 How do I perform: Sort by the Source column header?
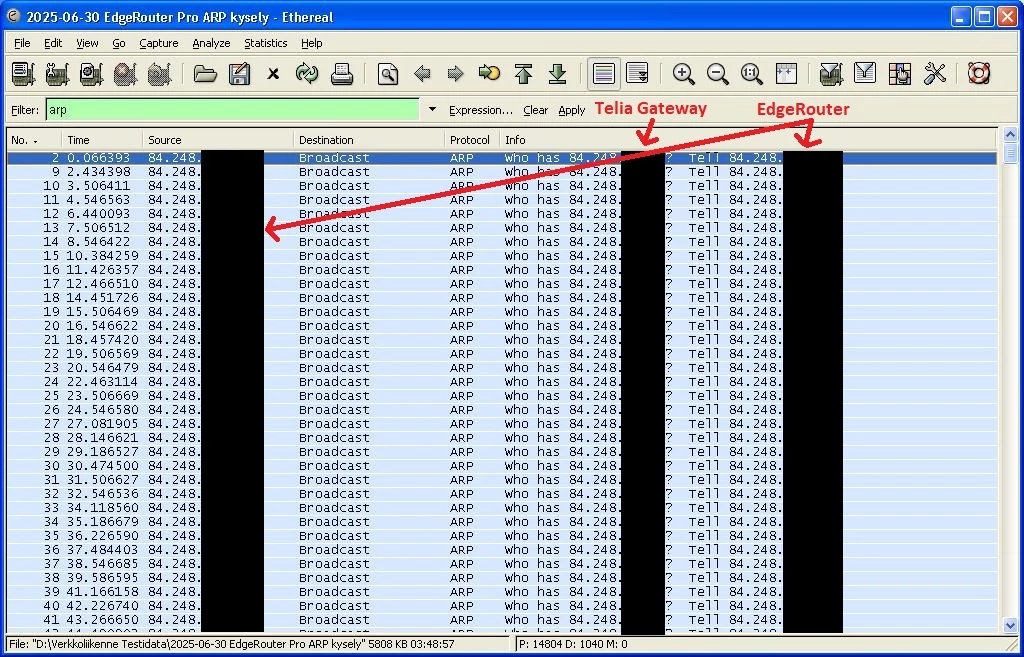click(217, 140)
